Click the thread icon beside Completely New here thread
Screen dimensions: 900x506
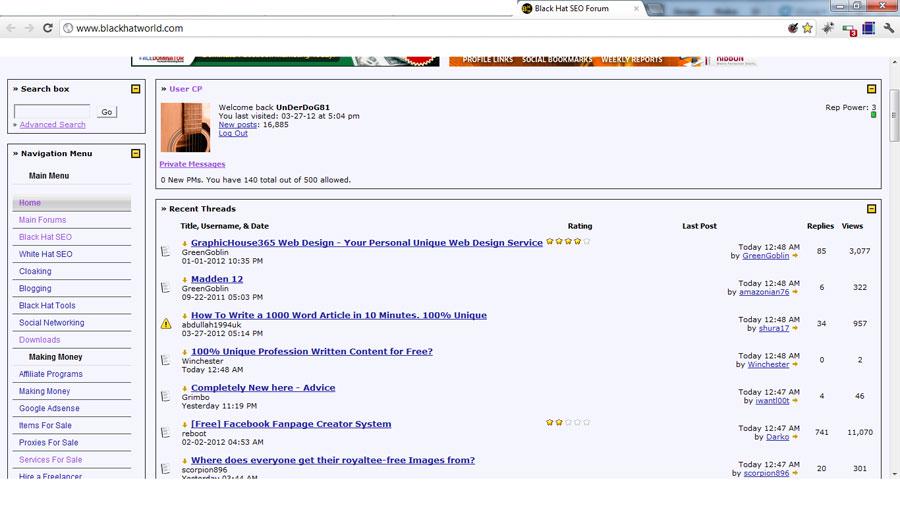tap(165, 396)
